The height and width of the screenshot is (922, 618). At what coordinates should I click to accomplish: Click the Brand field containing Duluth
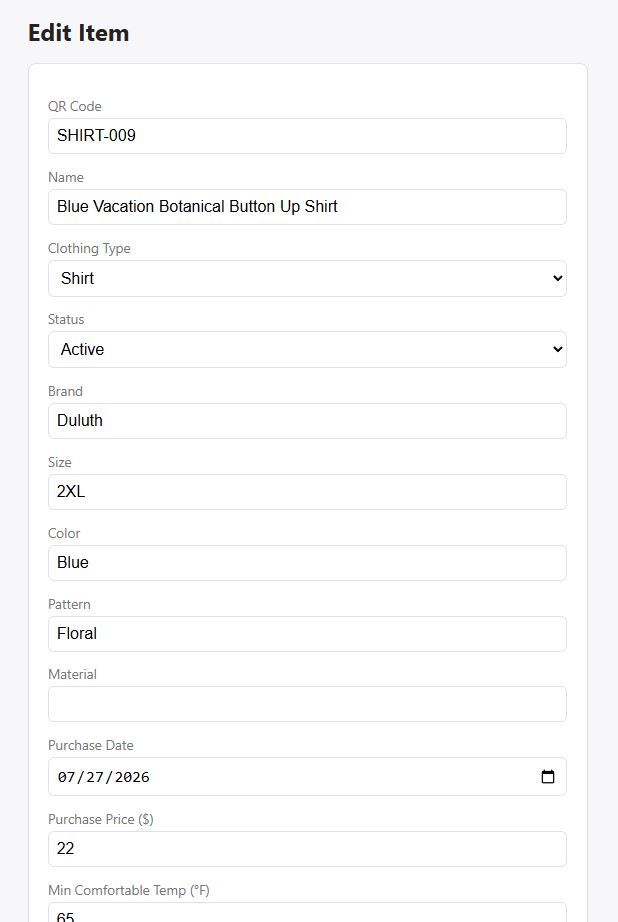tap(307, 421)
